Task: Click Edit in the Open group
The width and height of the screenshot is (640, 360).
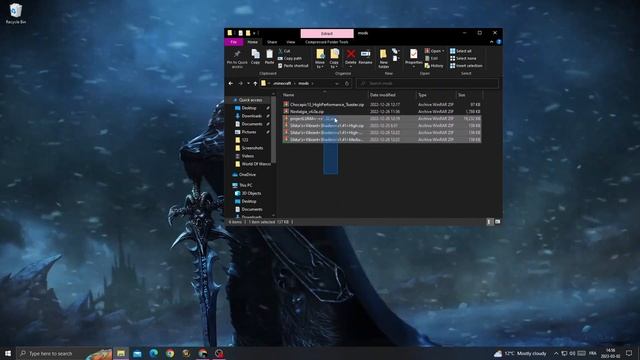Action: point(431,58)
